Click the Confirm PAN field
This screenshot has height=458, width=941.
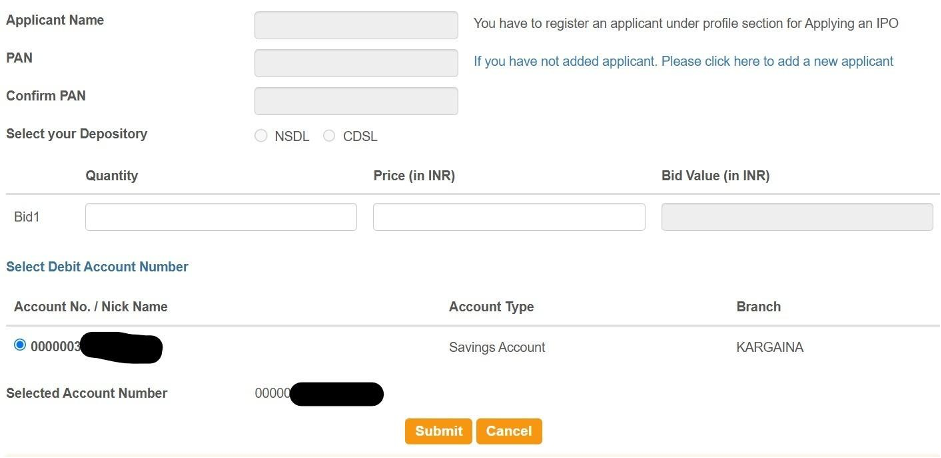[356, 101]
